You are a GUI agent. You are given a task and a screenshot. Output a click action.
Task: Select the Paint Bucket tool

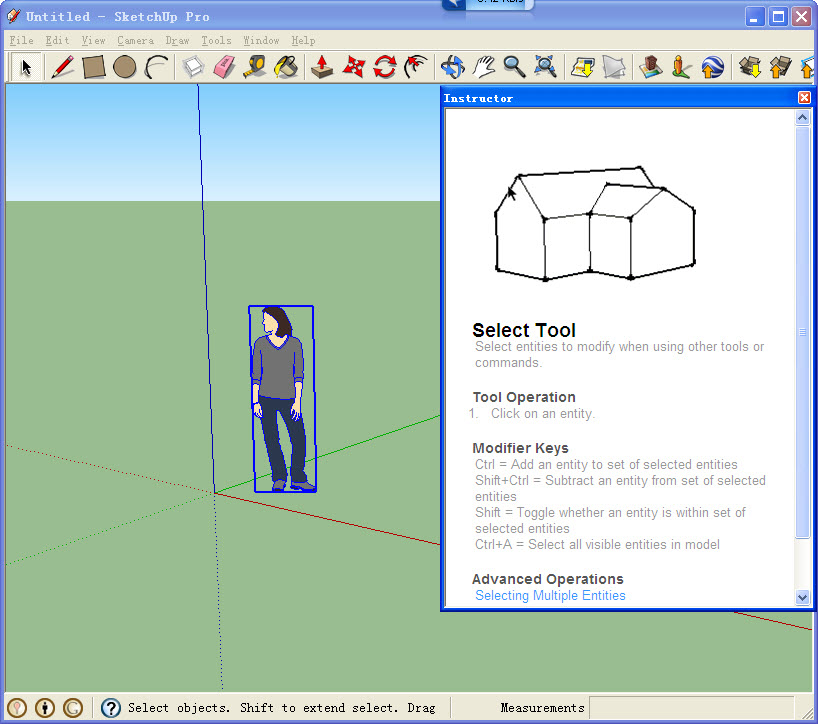(x=286, y=67)
